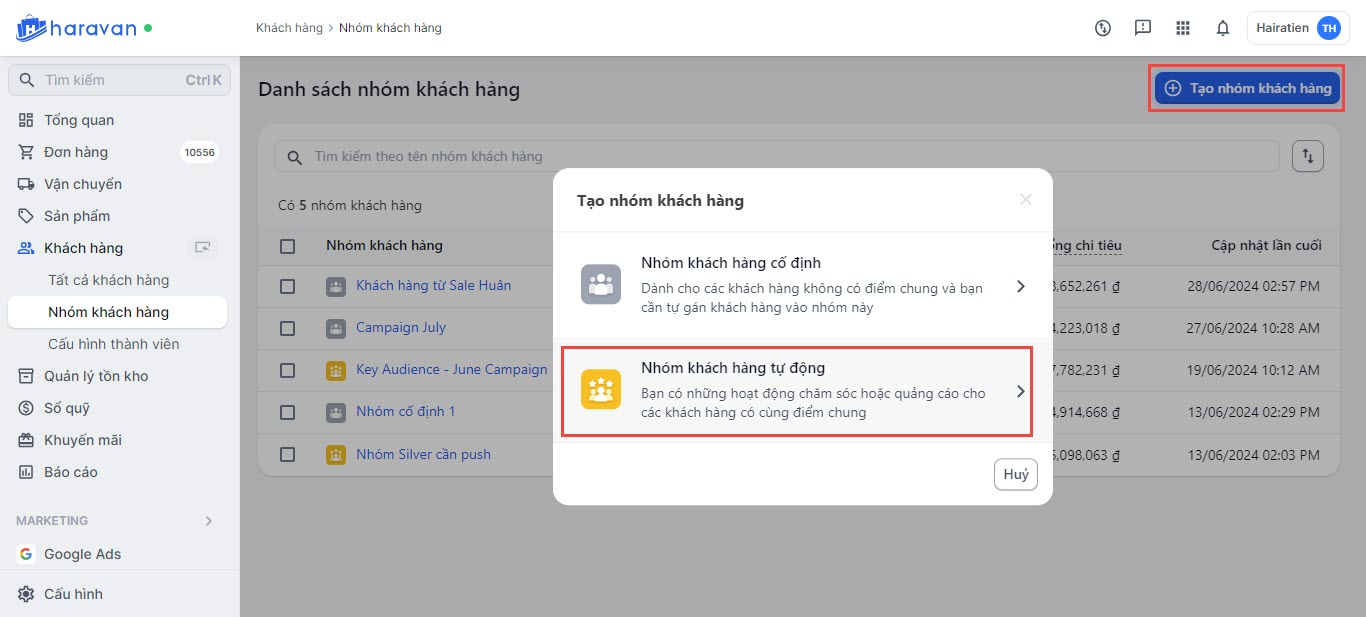Image resolution: width=1366 pixels, height=617 pixels.
Task: Select the yellow automatic group icon
Action: pos(601,391)
